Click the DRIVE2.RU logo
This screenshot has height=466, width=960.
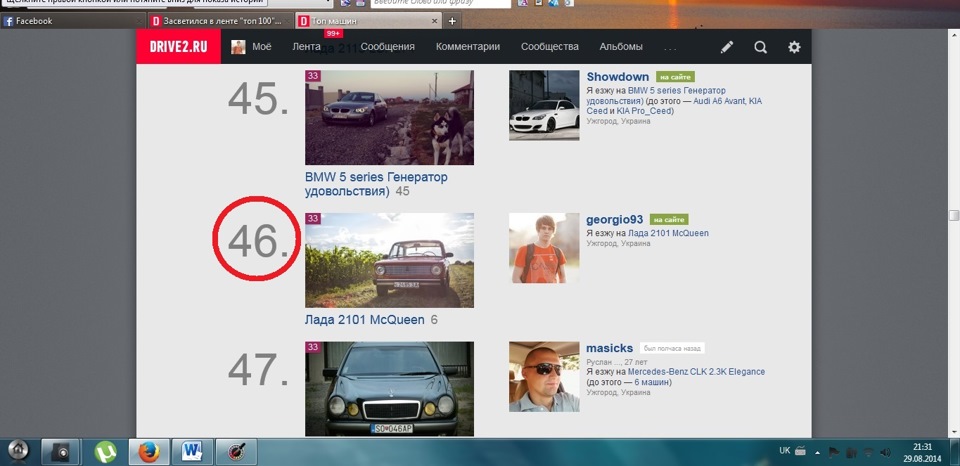[x=178, y=47]
